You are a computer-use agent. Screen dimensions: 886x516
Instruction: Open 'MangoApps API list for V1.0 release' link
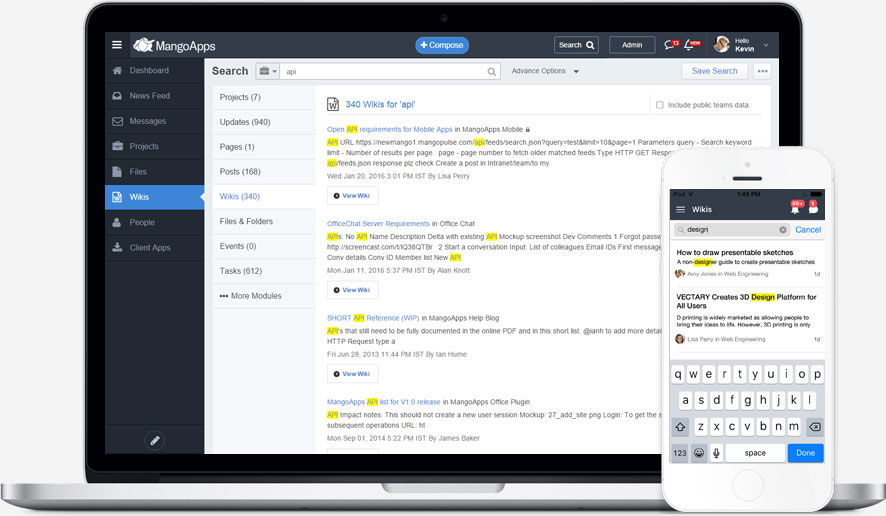coord(383,402)
